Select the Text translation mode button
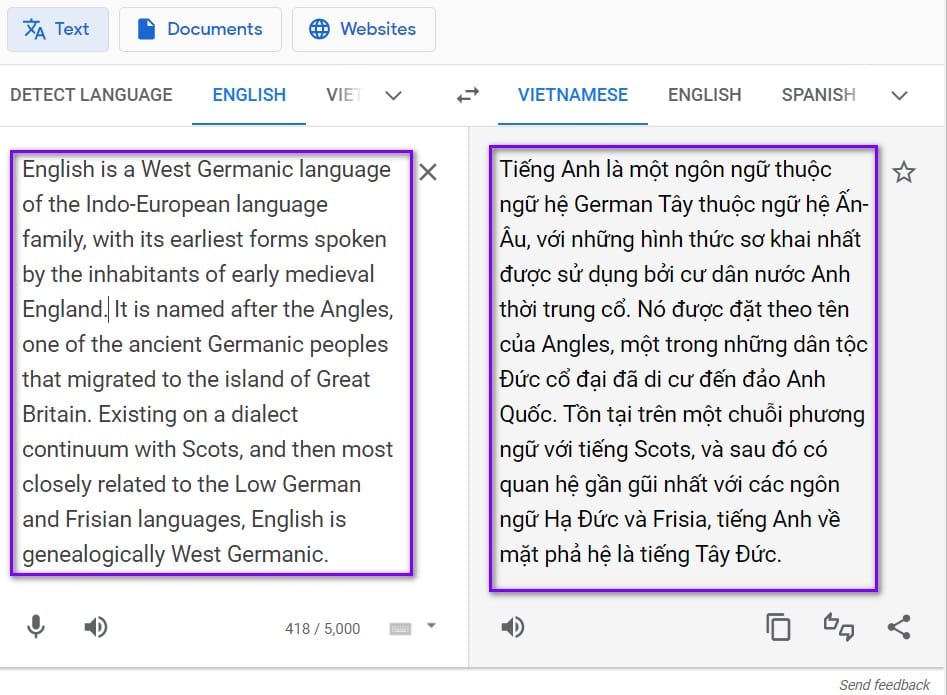 58,29
